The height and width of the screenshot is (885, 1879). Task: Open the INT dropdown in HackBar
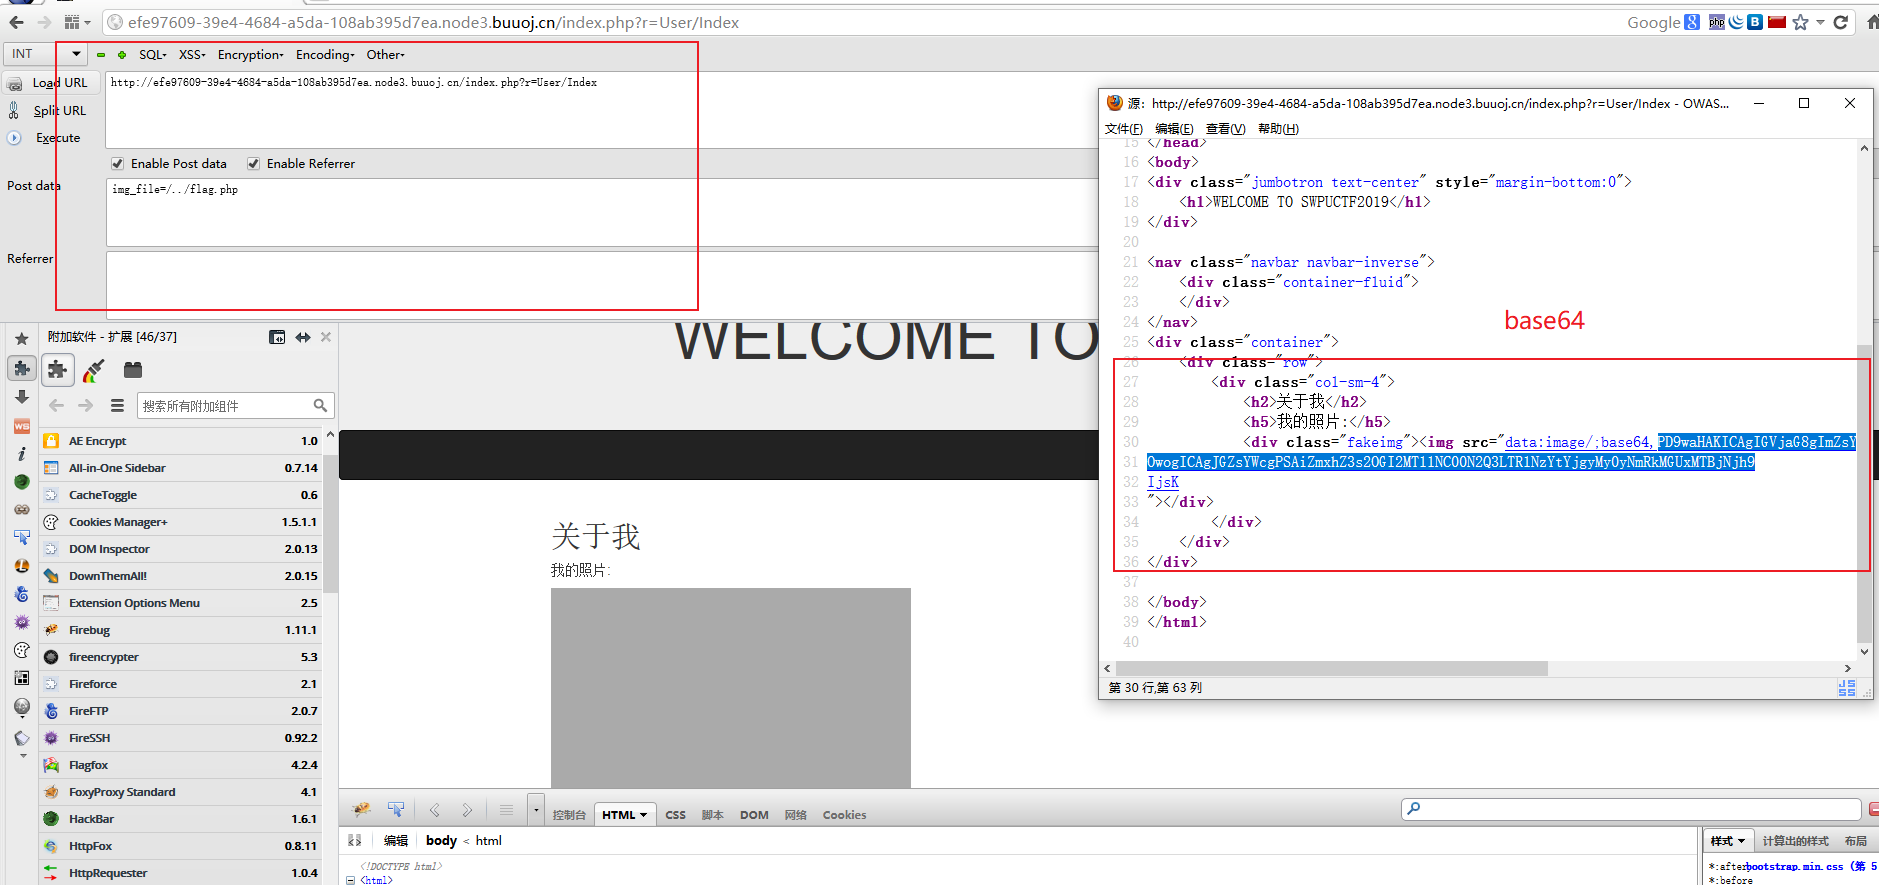point(46,54)
